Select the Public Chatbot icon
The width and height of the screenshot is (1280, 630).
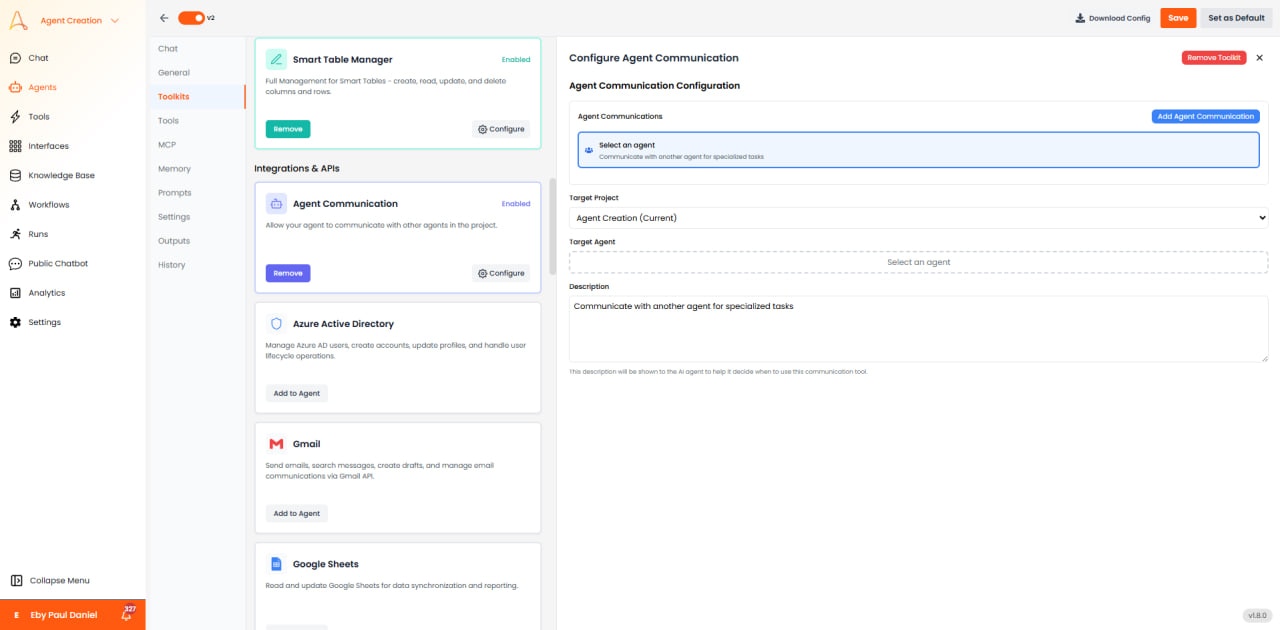tap(14, 263)
